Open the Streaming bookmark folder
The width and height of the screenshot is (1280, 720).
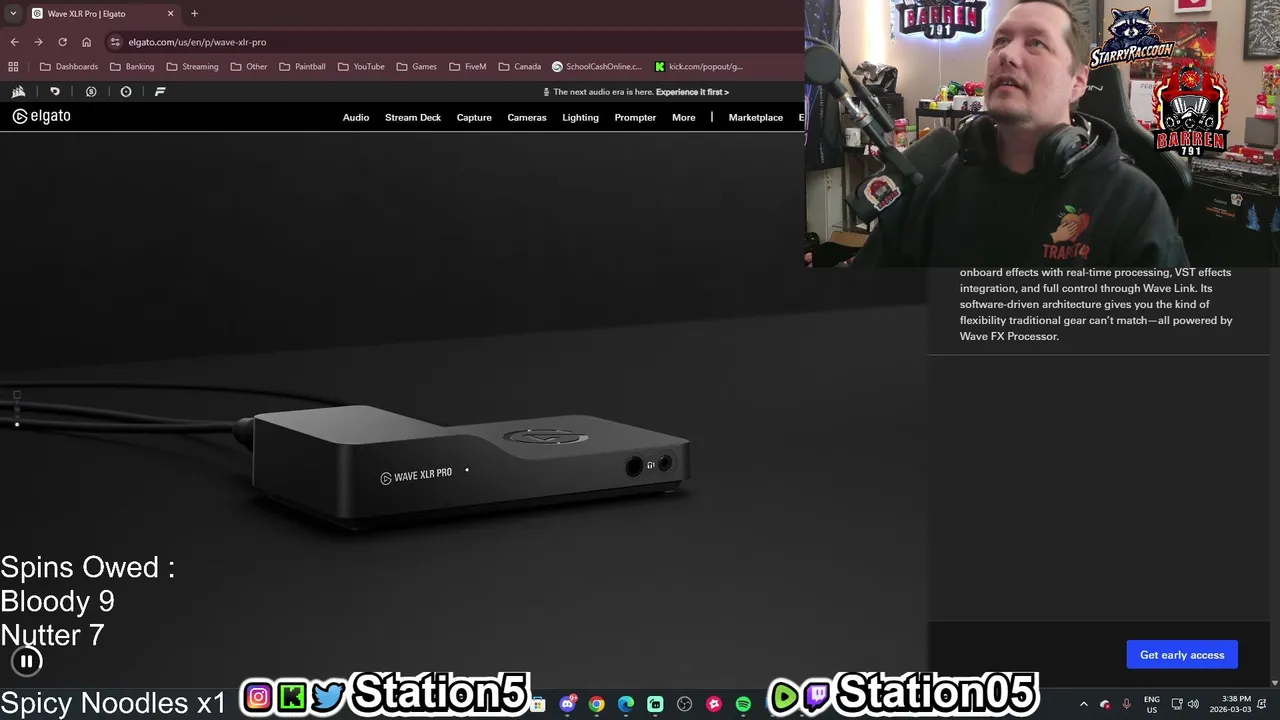point(192,67)
